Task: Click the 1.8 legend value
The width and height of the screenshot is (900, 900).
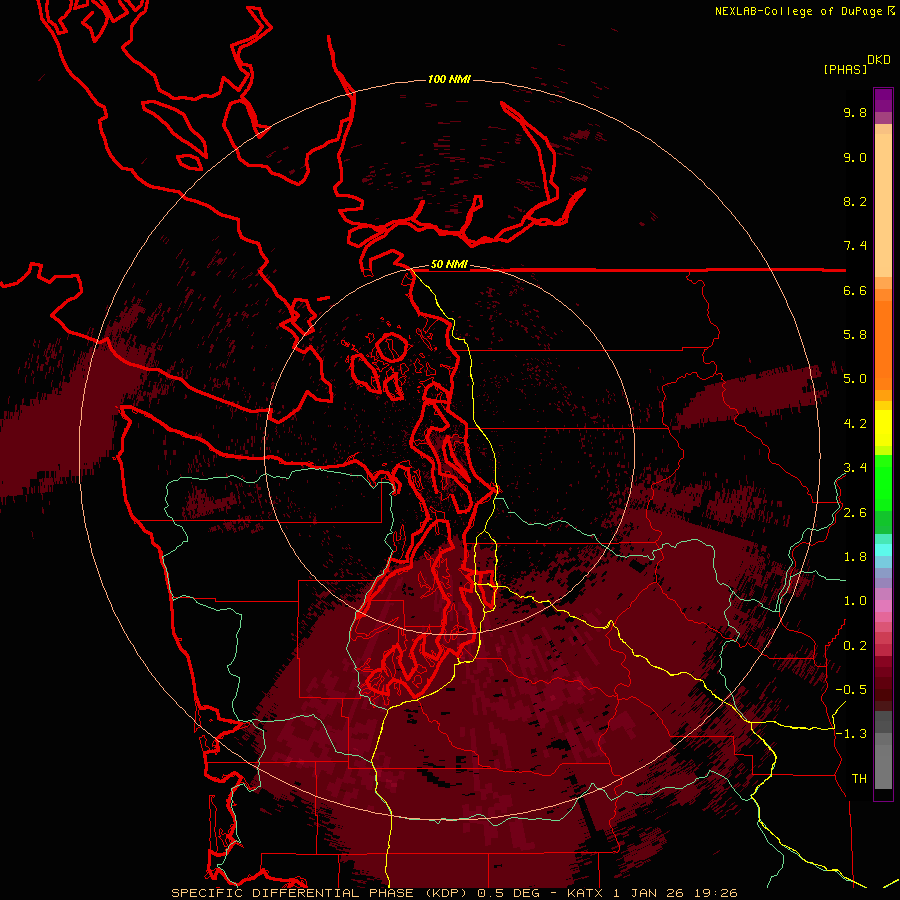Action: [855, 557]
